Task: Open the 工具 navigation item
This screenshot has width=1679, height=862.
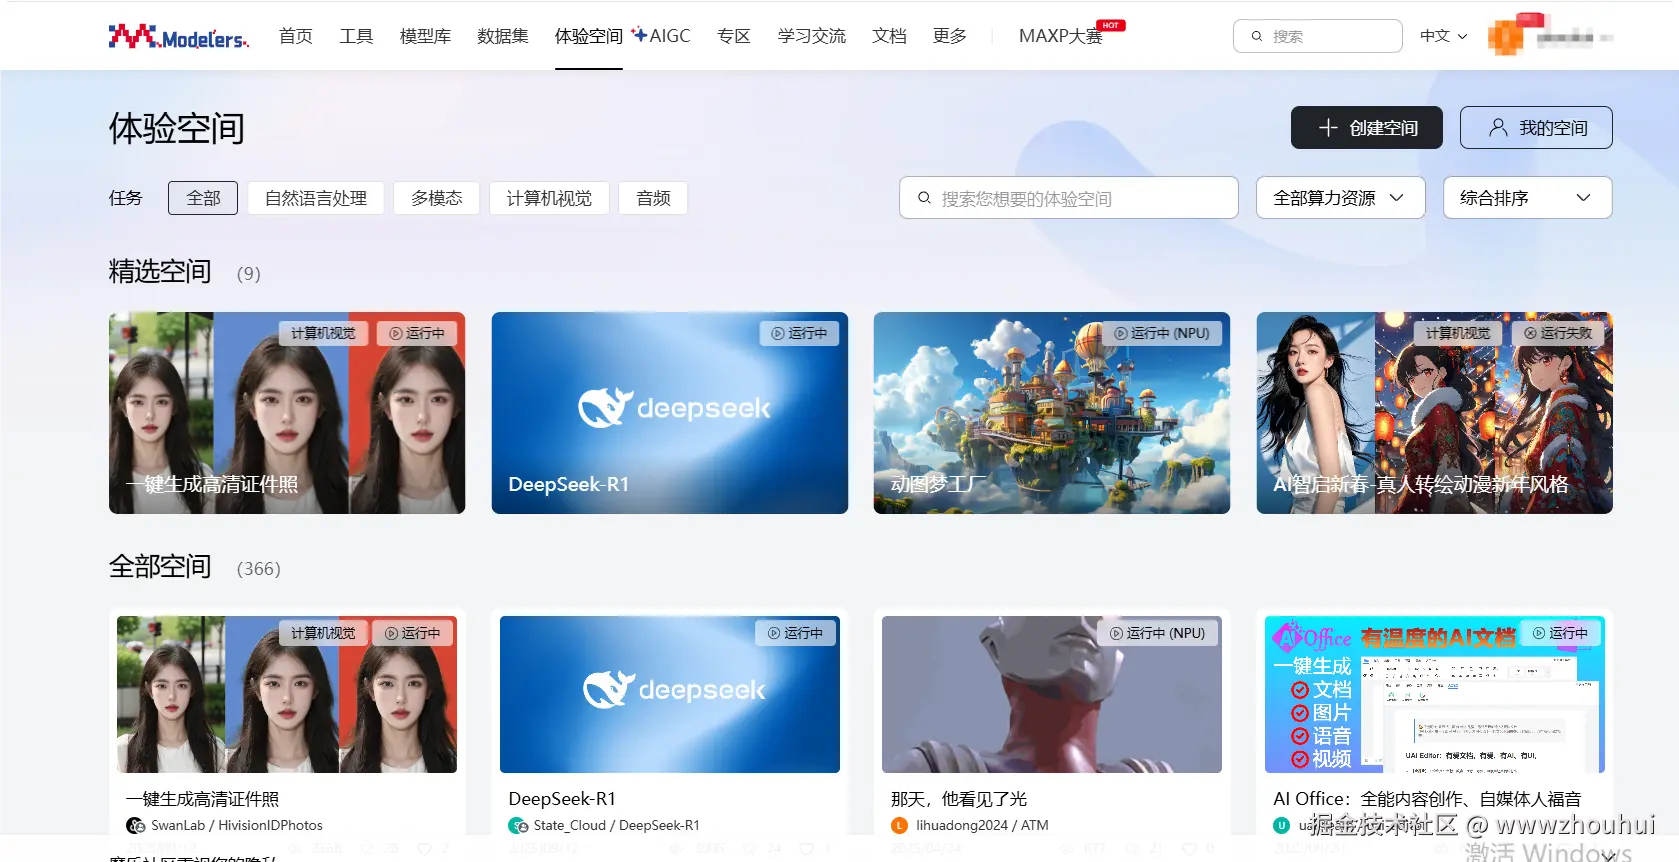Action: (x=356, y=36)
